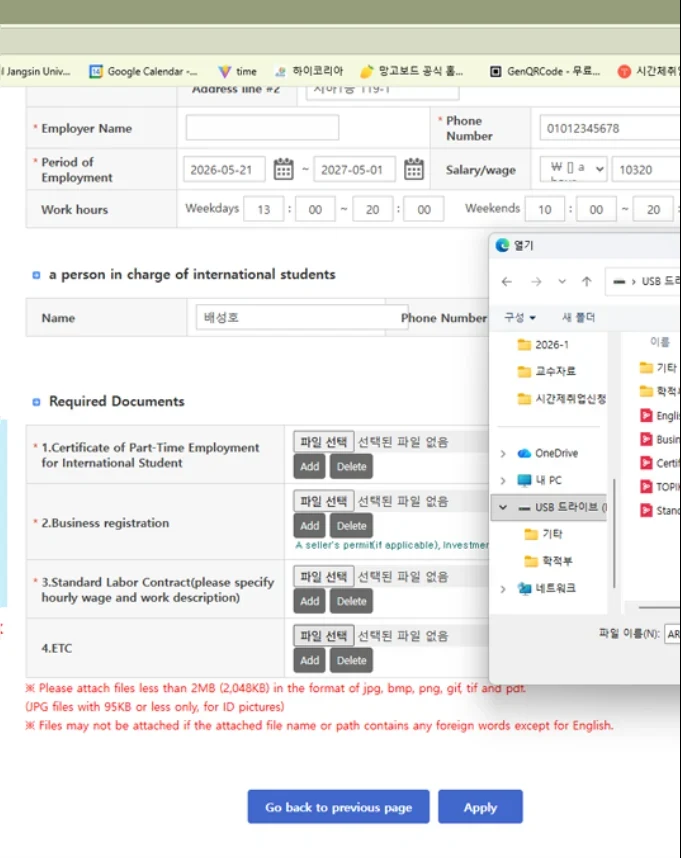Open the 학적 folder in file list
This screenshot has width=681, height=858.
[x=660, y=391]
